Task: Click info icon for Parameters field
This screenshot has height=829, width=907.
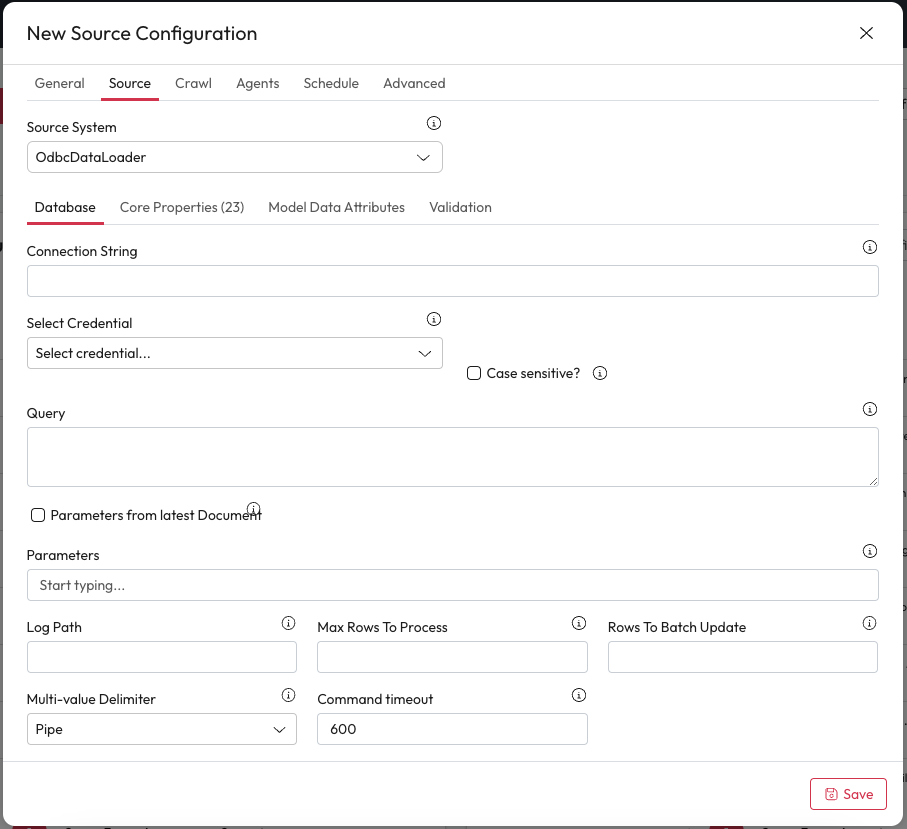Action: [869, 551]
